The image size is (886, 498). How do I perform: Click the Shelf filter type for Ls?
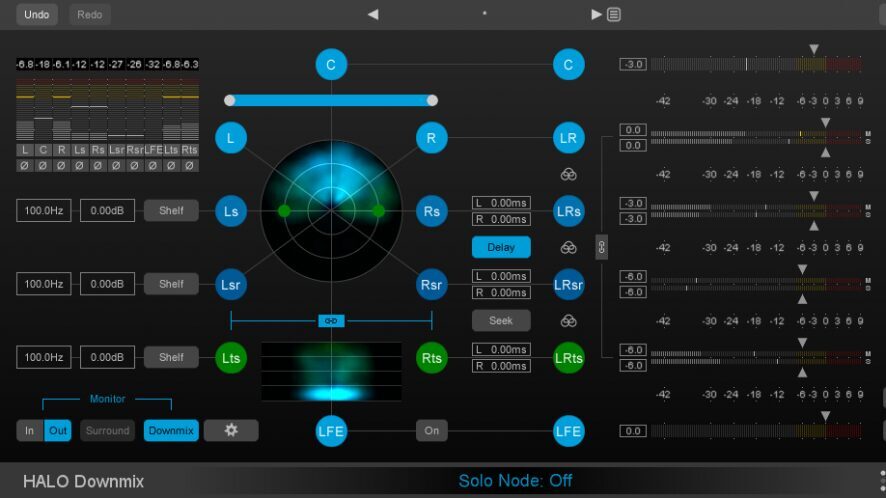171,211
